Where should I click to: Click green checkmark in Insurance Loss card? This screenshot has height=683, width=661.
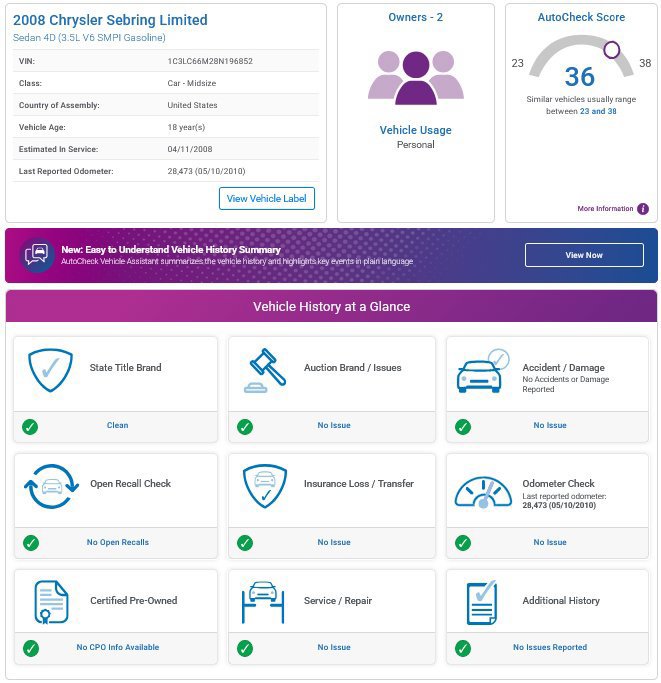(245, 543)
